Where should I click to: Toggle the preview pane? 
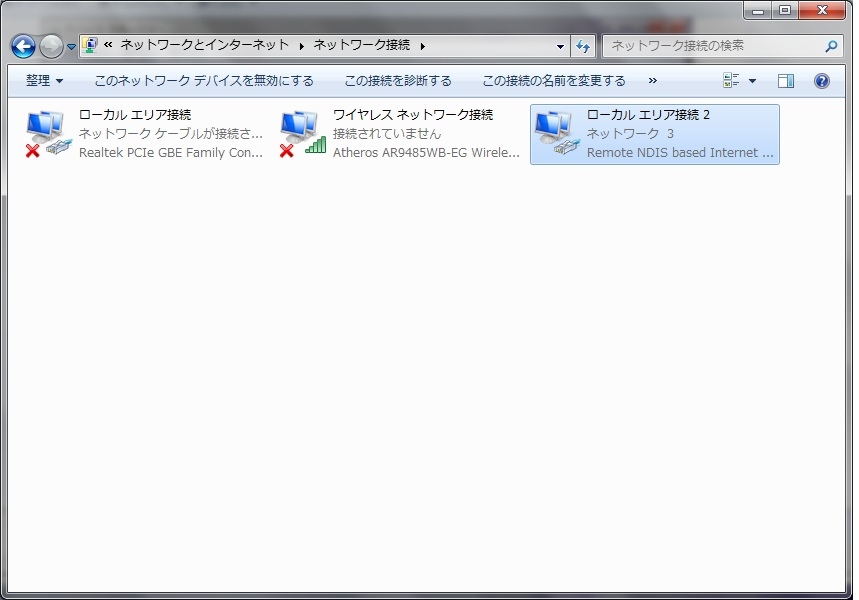[786, 81]
